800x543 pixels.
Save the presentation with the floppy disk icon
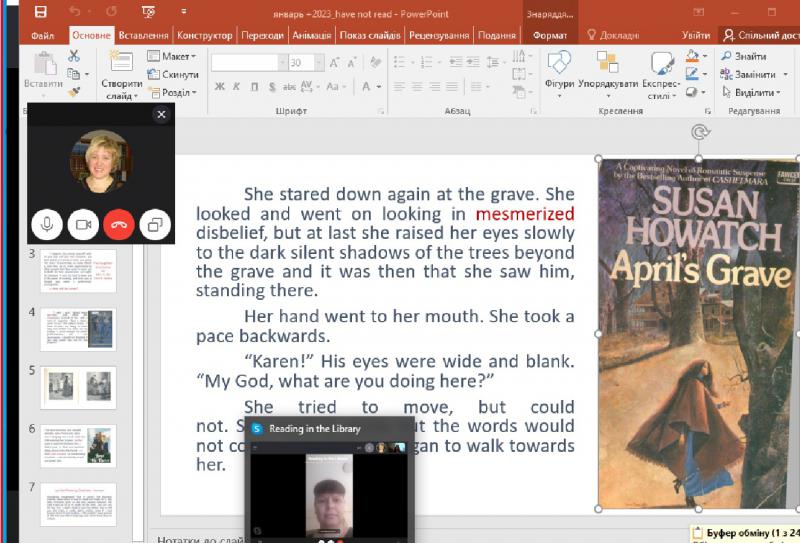click(40, 12)
